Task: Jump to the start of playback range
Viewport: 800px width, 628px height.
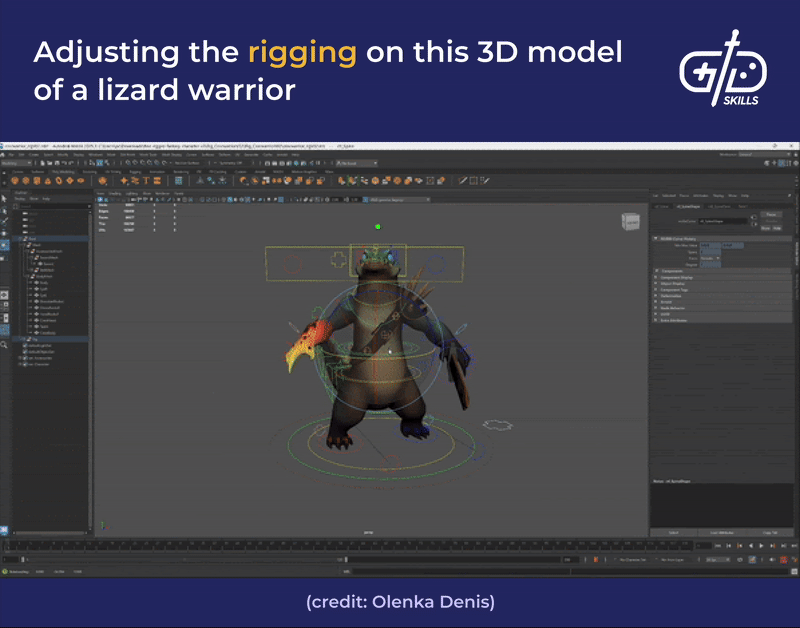Action: coord(718,546)
